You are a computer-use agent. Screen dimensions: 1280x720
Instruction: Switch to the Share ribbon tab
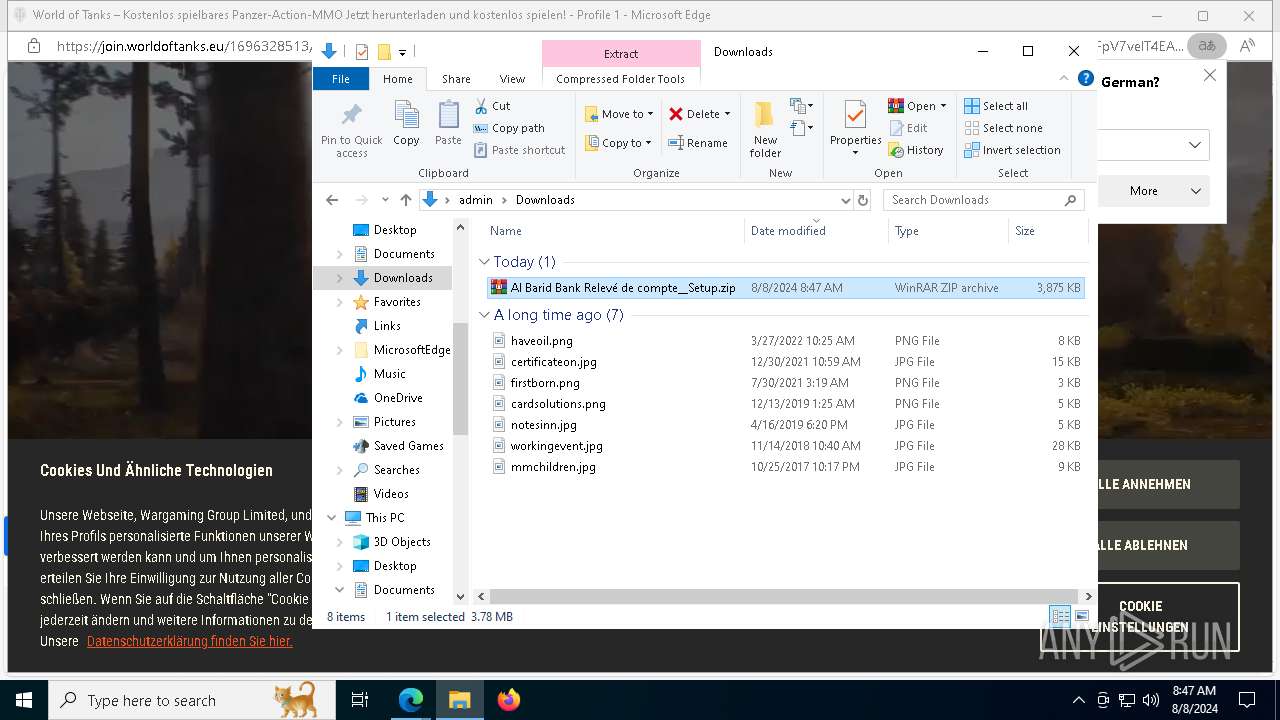coord(456,79)
